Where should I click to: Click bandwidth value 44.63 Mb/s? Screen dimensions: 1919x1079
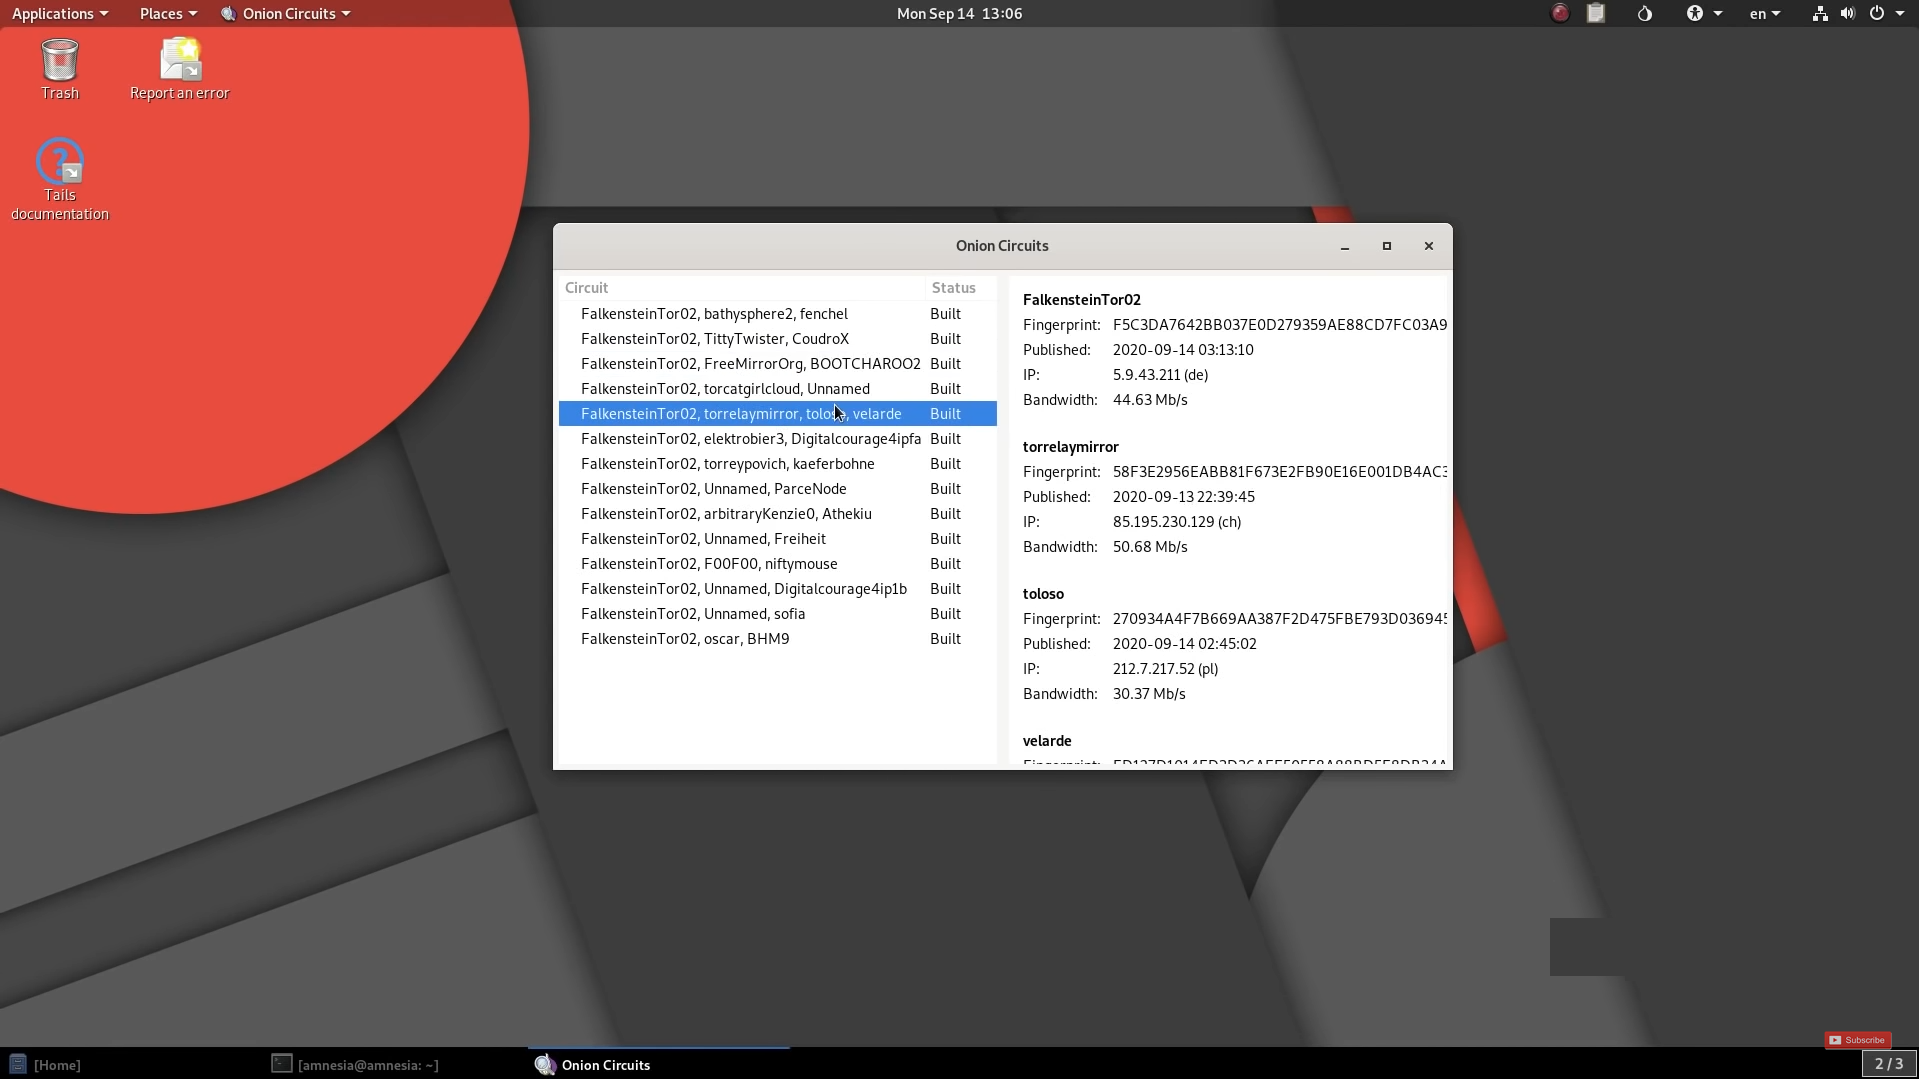pos(1150,400)
